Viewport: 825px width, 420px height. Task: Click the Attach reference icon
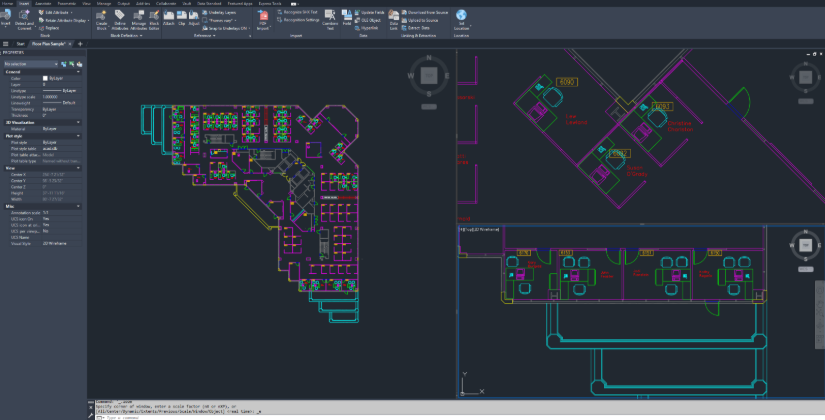click(169, 18)
